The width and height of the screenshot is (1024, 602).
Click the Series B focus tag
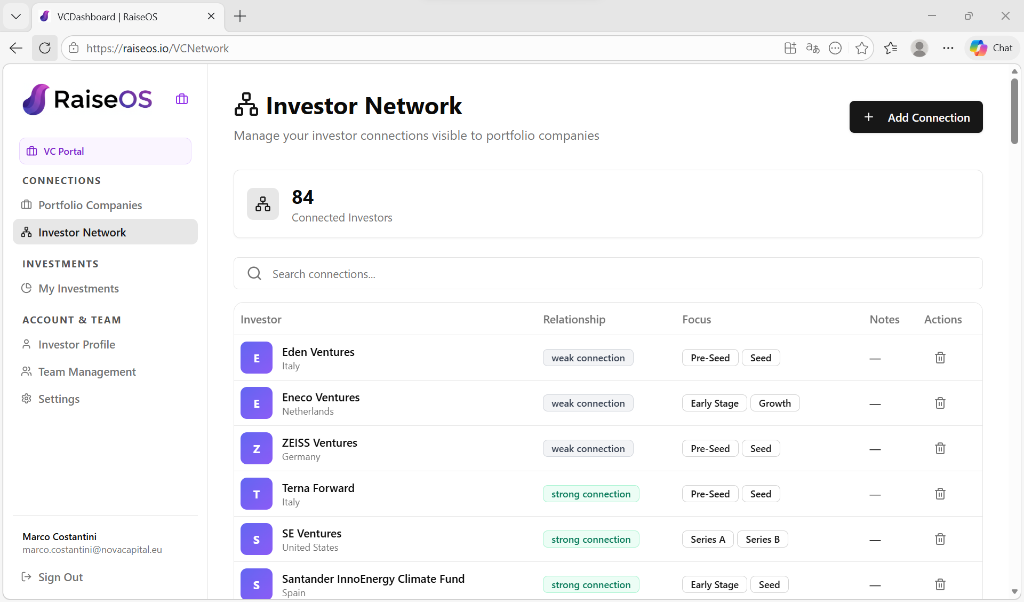coord(762,539)
